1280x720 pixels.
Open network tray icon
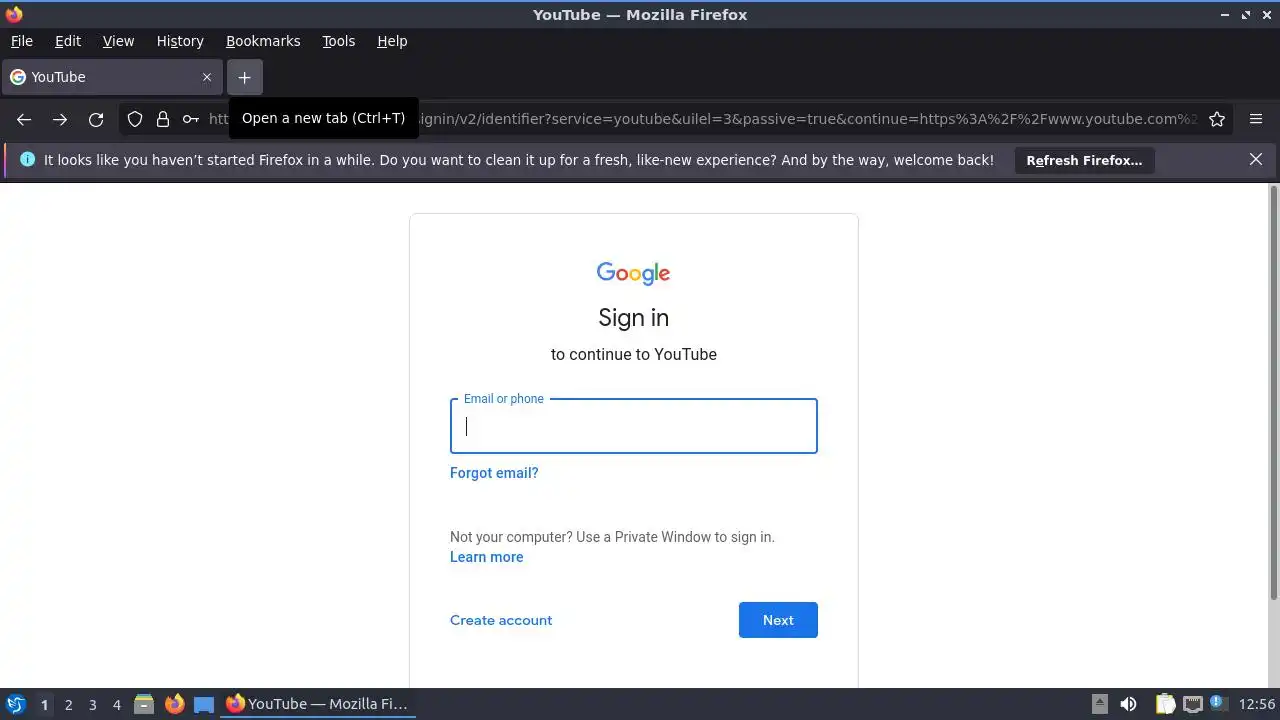[1192, 704]
